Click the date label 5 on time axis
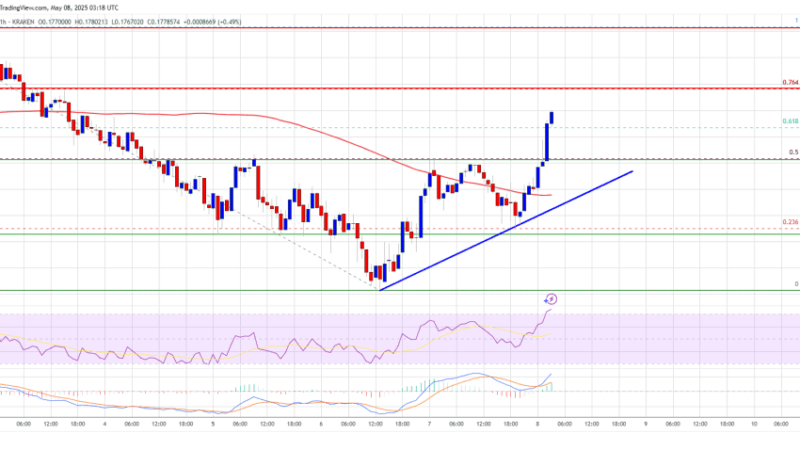Image resolution: width=800 pixels, height=450 pixels. tap(213, 424)
